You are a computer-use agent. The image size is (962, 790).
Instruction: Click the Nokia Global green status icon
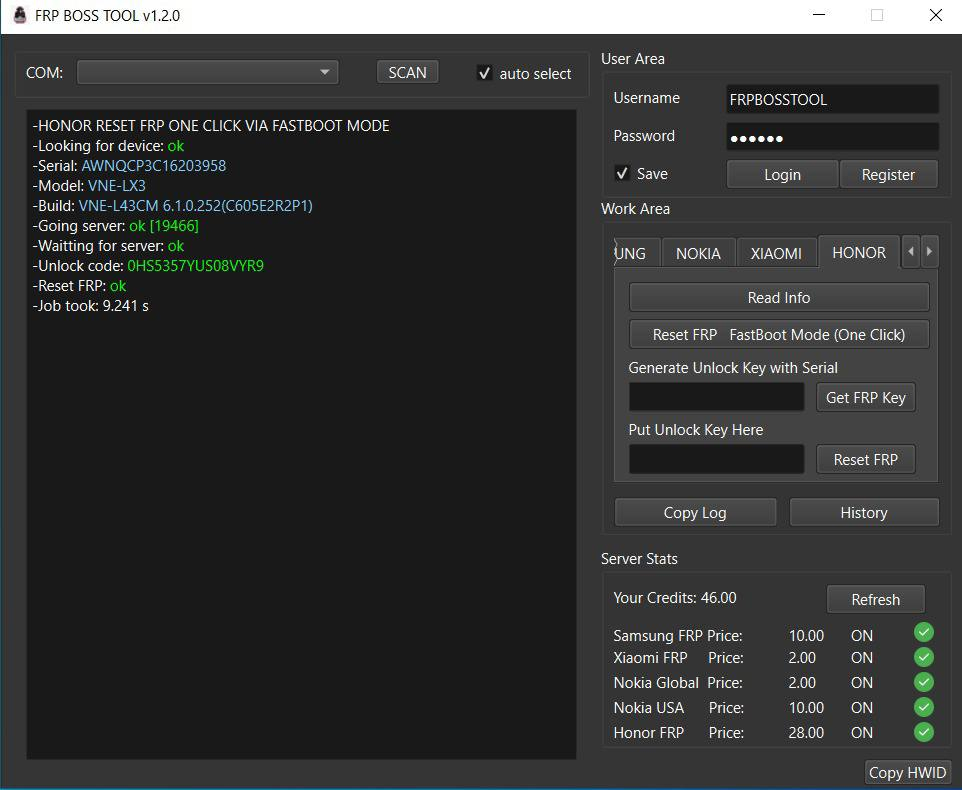click(924, 682)
